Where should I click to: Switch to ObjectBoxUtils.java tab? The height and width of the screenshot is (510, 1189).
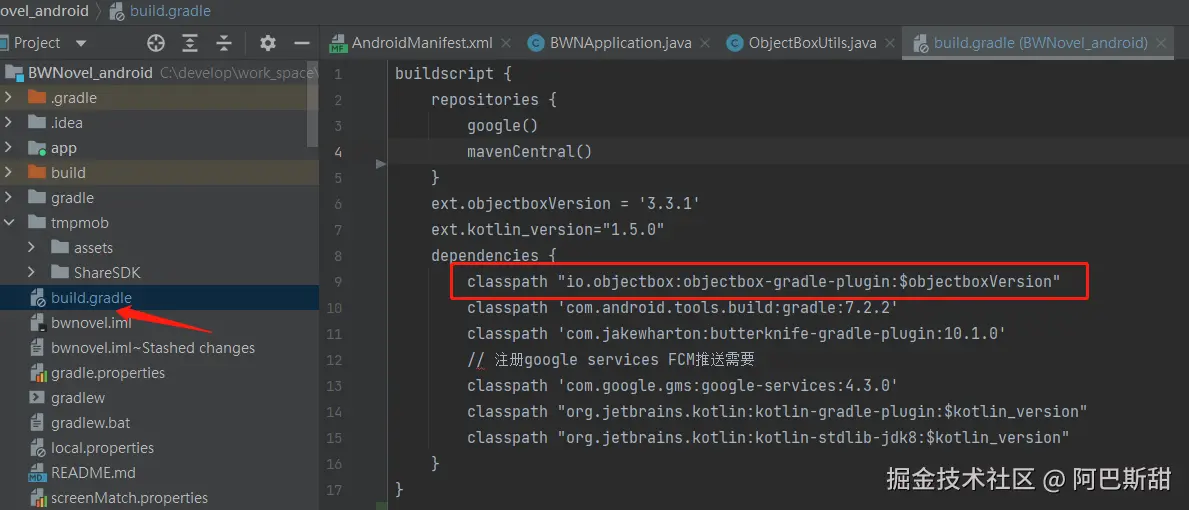pyautogui.click(x=812, y=43)
